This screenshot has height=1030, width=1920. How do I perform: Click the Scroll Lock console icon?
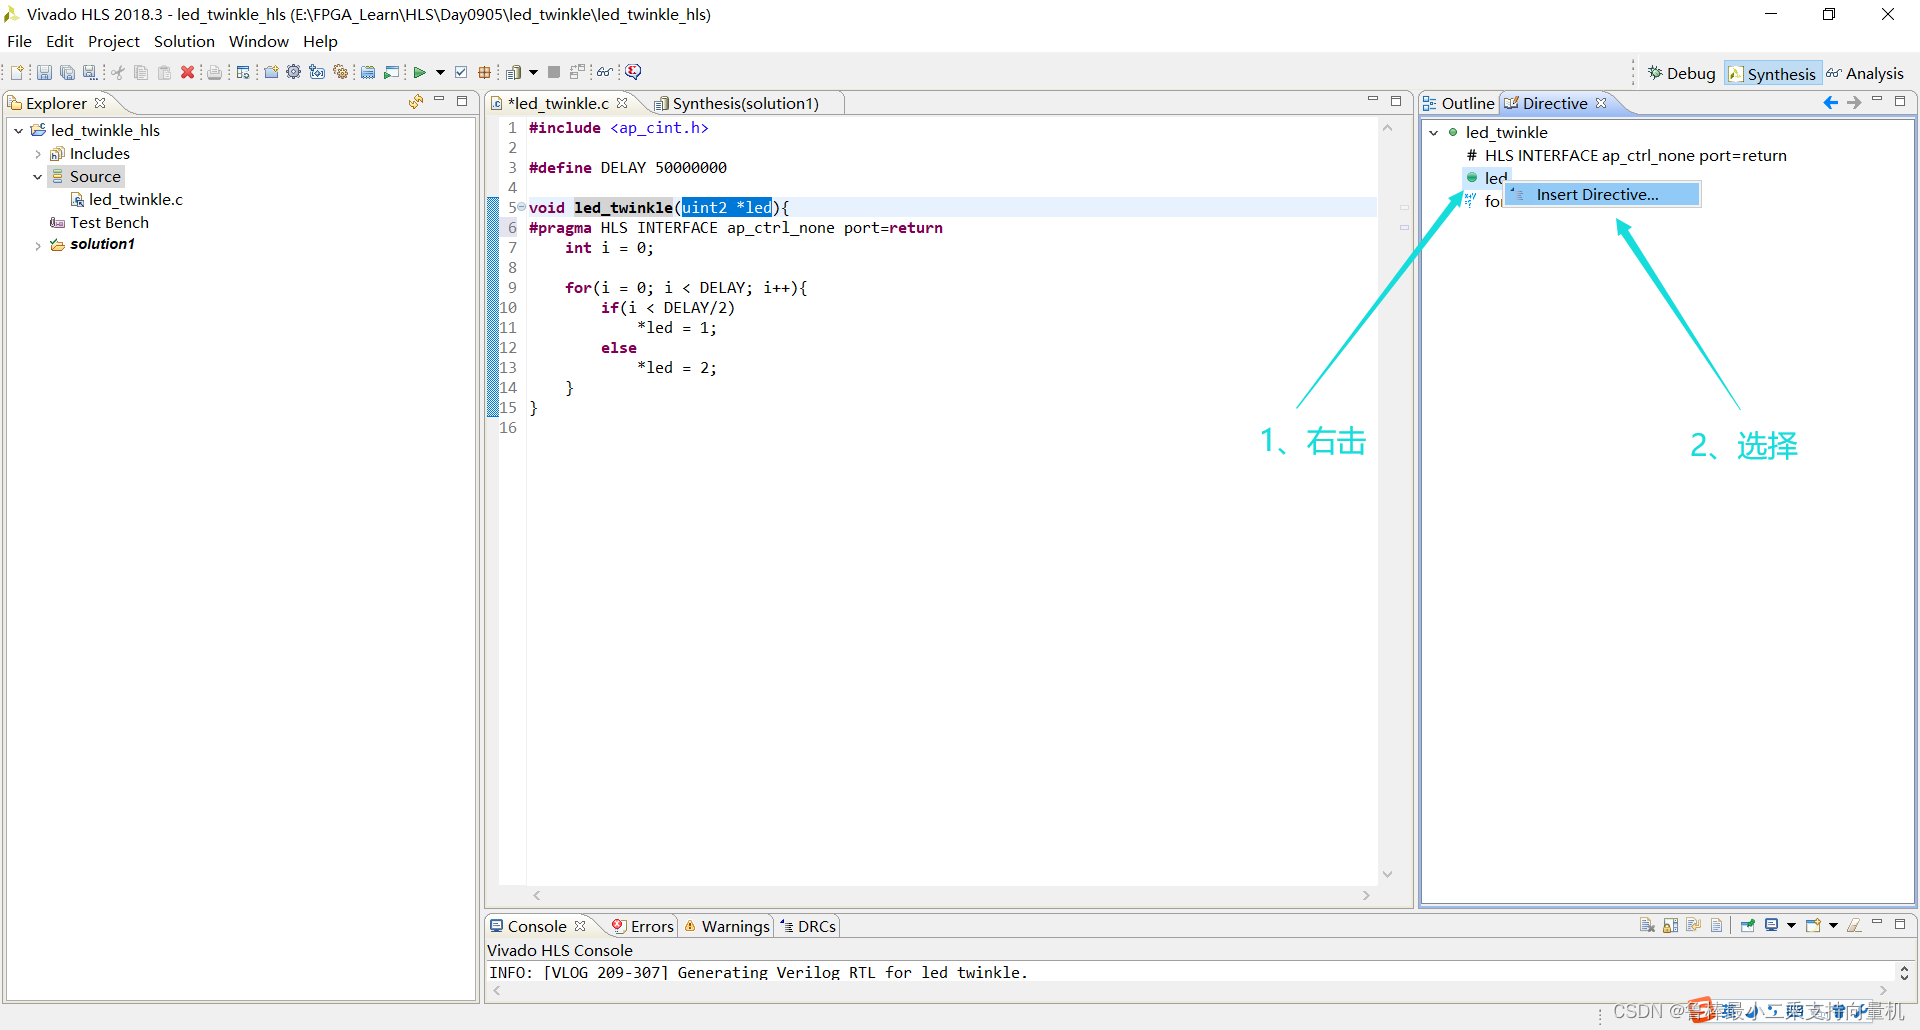(x=1670, y=925)
